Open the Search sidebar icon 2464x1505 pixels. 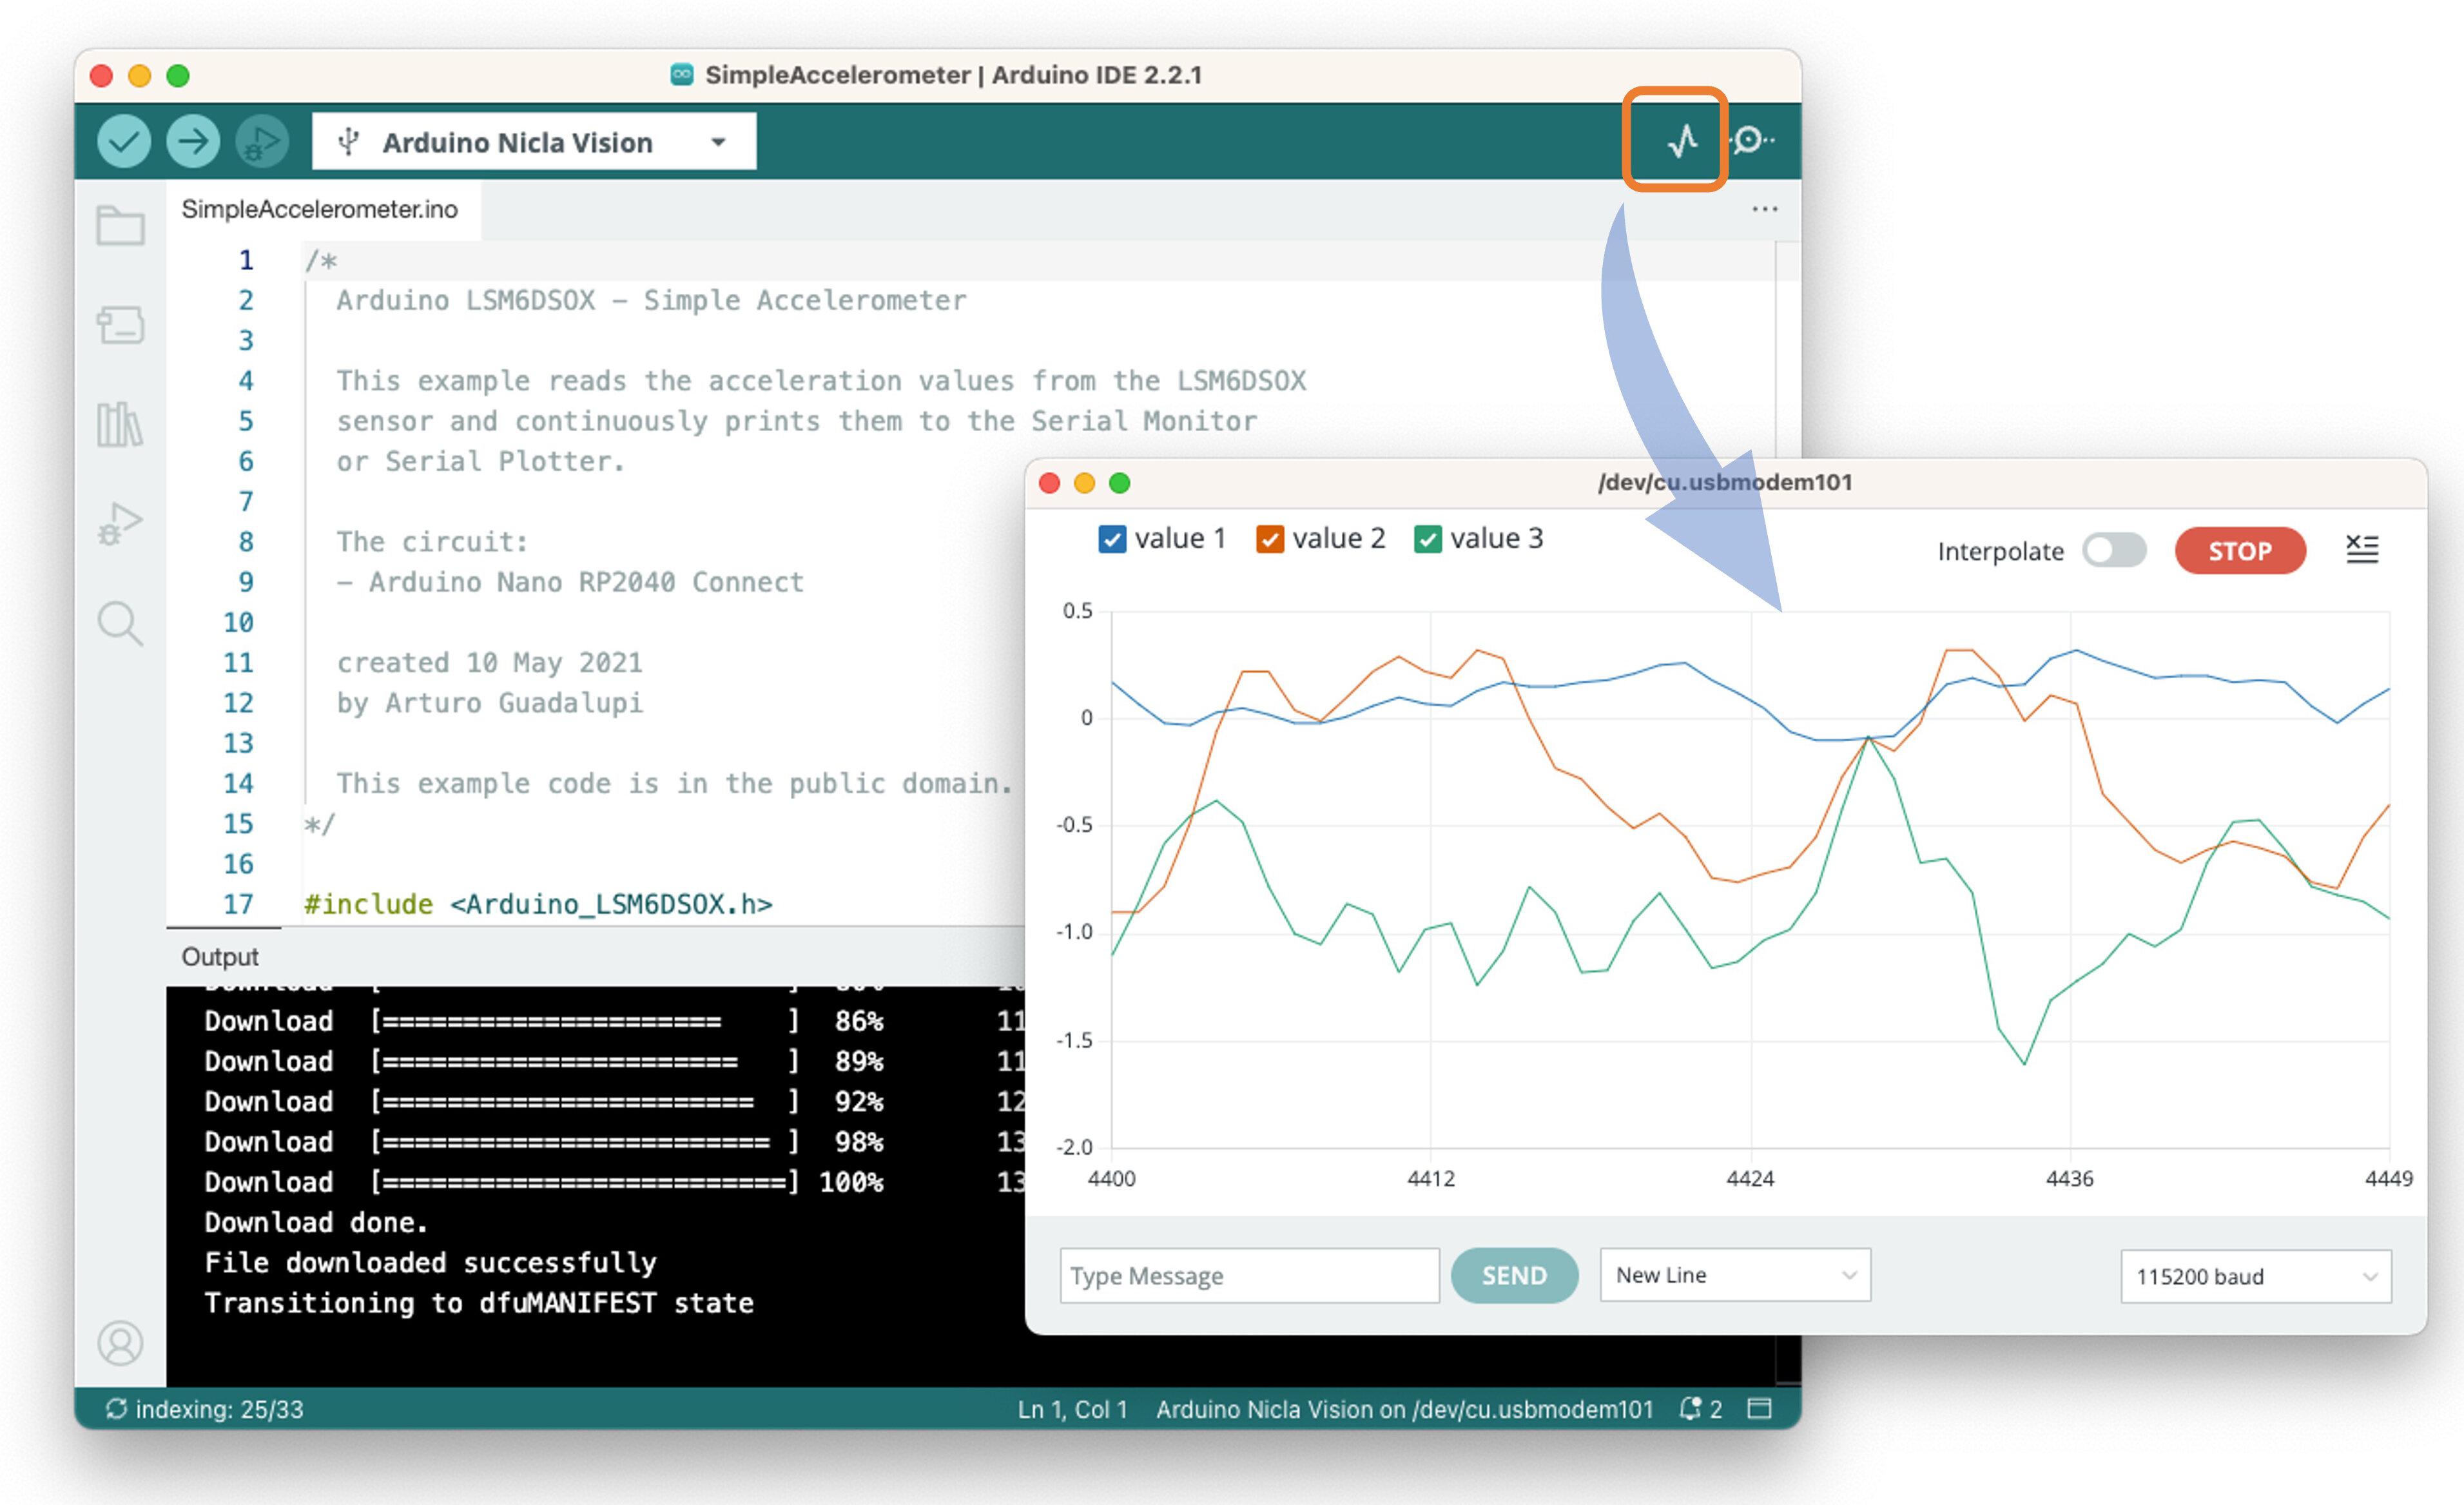[120, 623]
